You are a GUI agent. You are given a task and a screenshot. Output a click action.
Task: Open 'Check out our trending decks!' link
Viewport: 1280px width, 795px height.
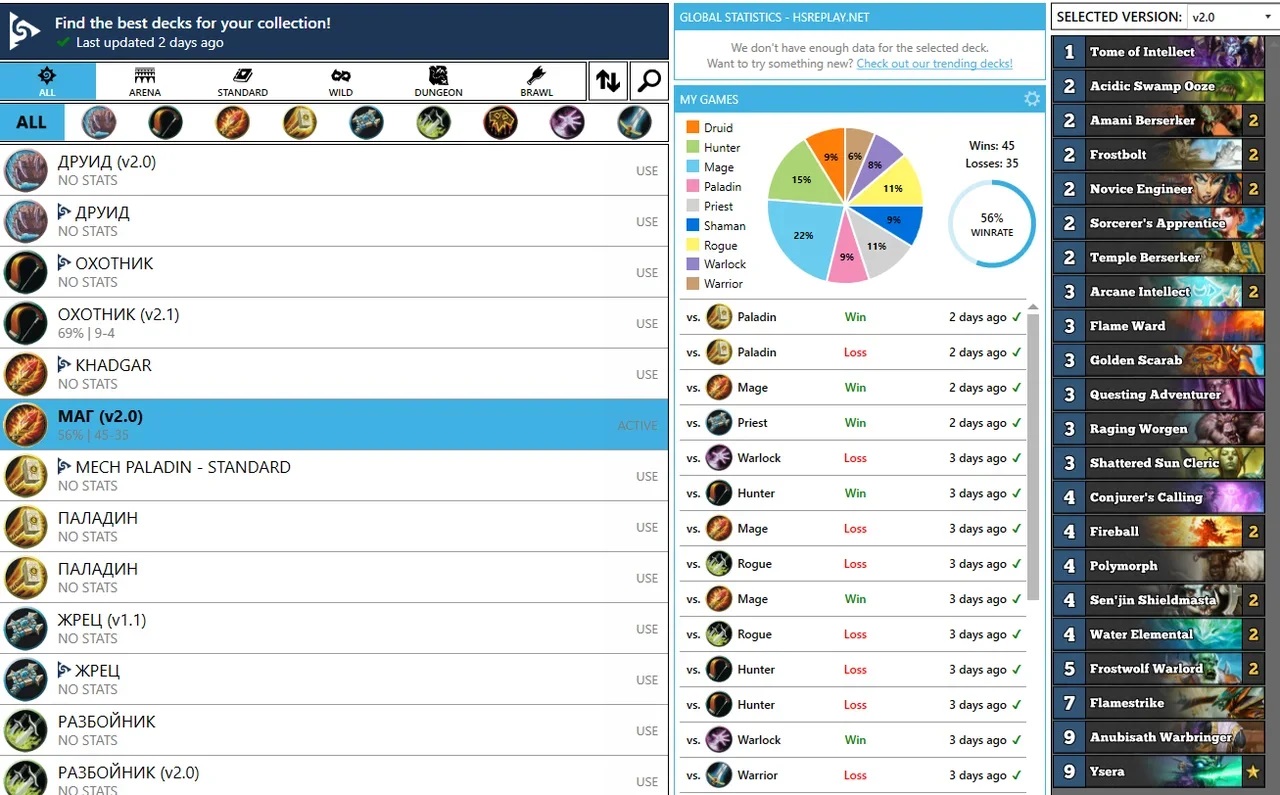934,64
